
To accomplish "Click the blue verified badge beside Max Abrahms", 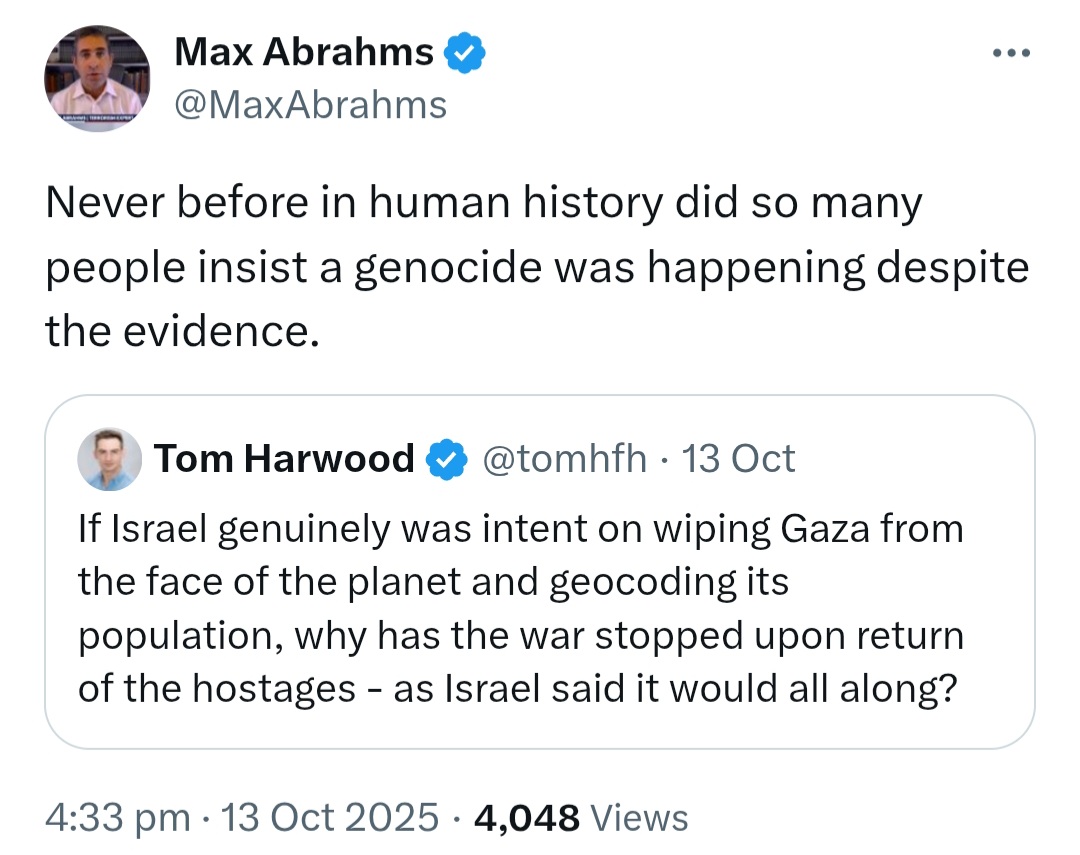I will pyautogui.click(x=465, y=52).
